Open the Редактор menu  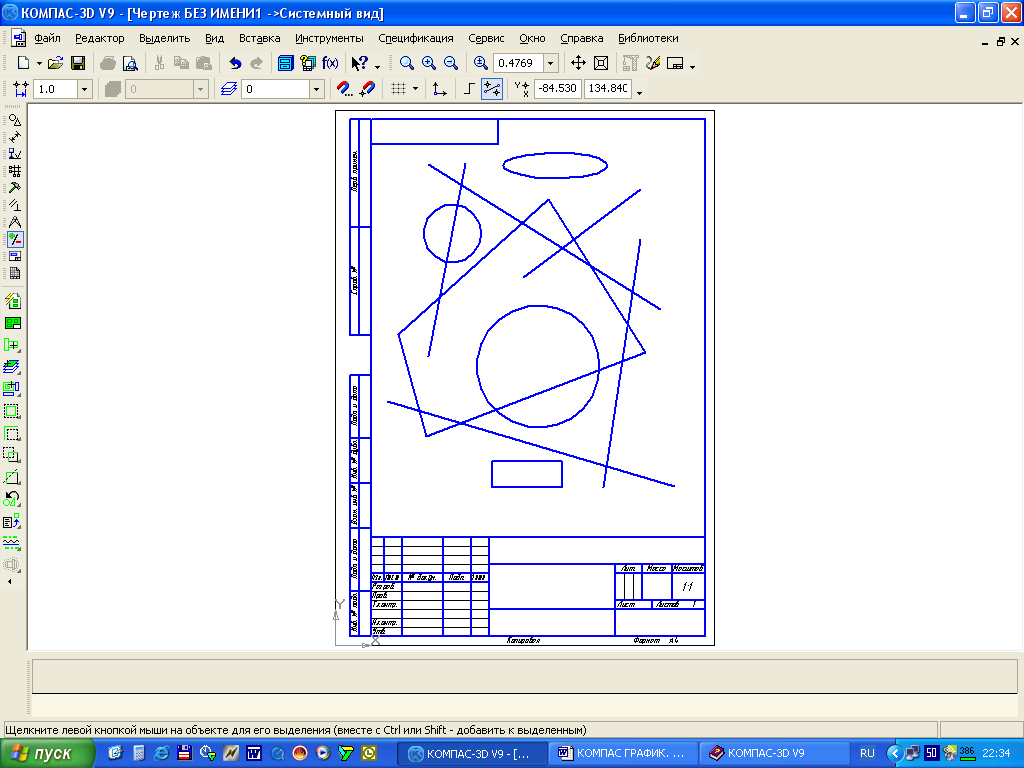tap(100, 39)
